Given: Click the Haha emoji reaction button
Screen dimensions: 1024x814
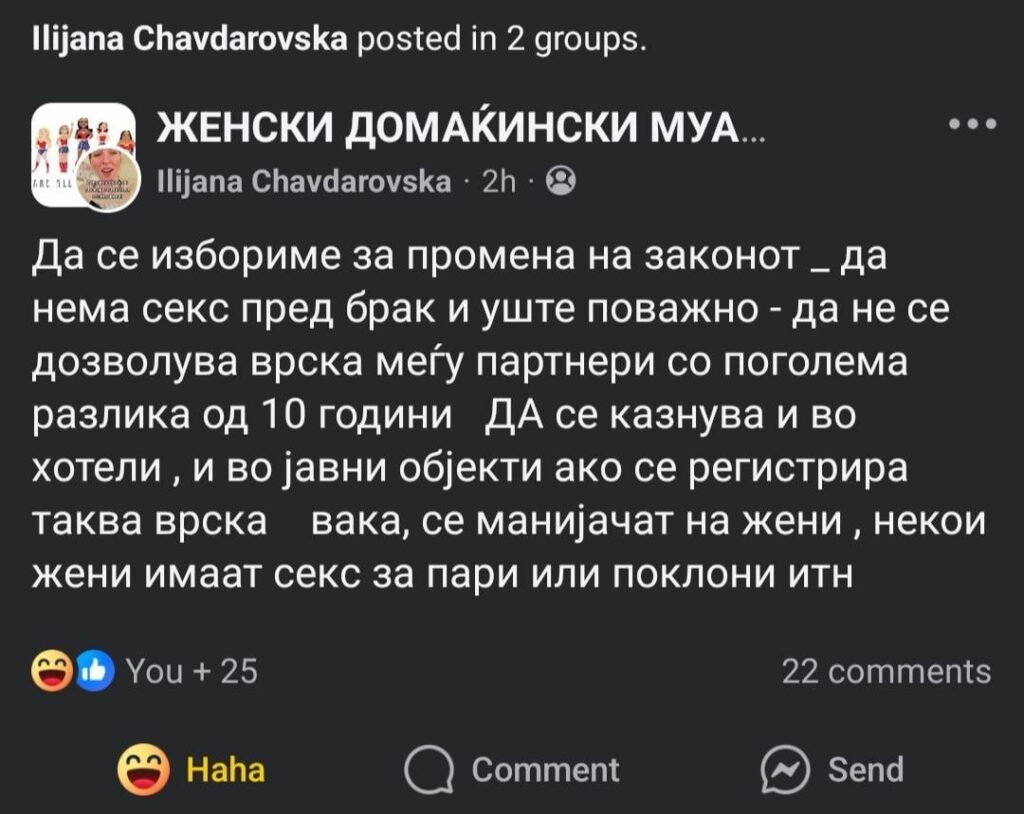Looking at the screenshot, I should click(141, 769).
